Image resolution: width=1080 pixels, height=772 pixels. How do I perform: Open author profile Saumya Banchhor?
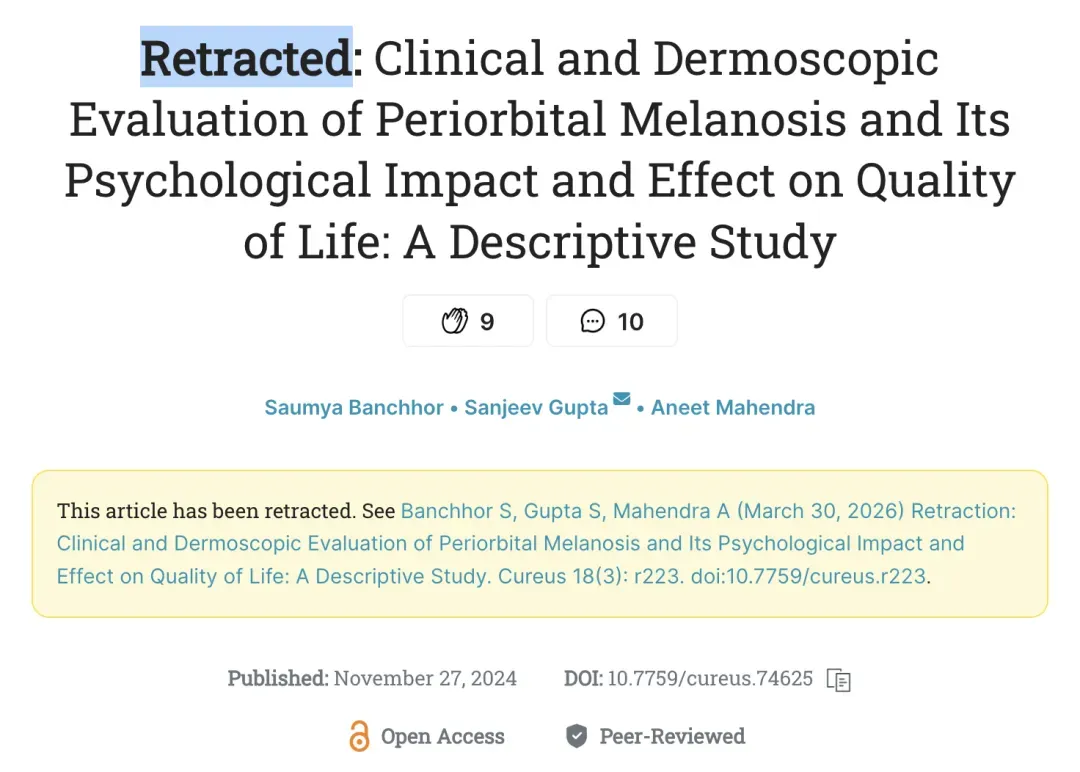coord(354,408)
